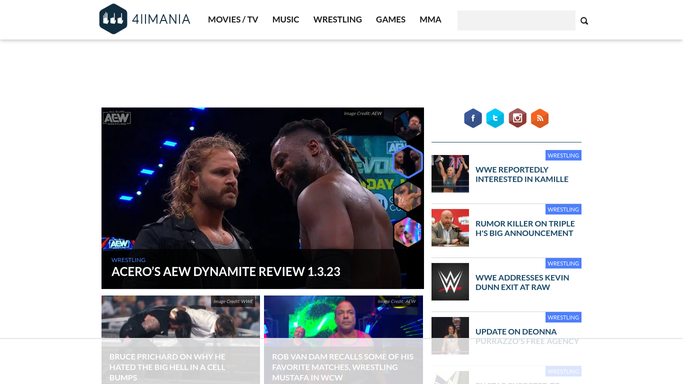This screenshot has height=384, width=683.
Task: Open the Instagram social icon
Action: 517,118
